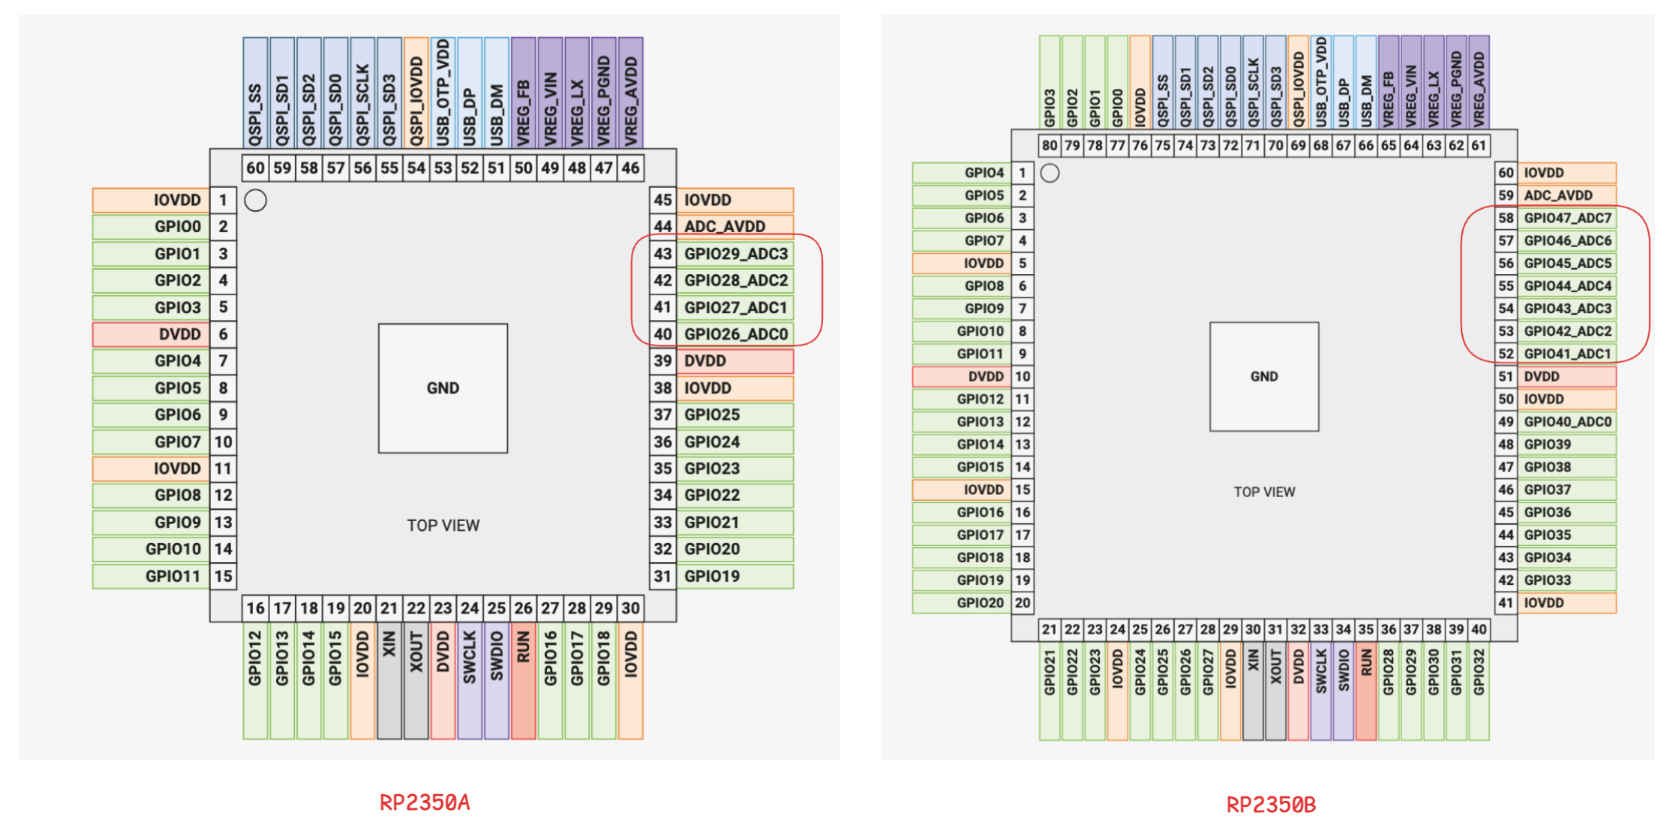Select the GPIO29_ADC3 pin label

[x=736, y=254]
